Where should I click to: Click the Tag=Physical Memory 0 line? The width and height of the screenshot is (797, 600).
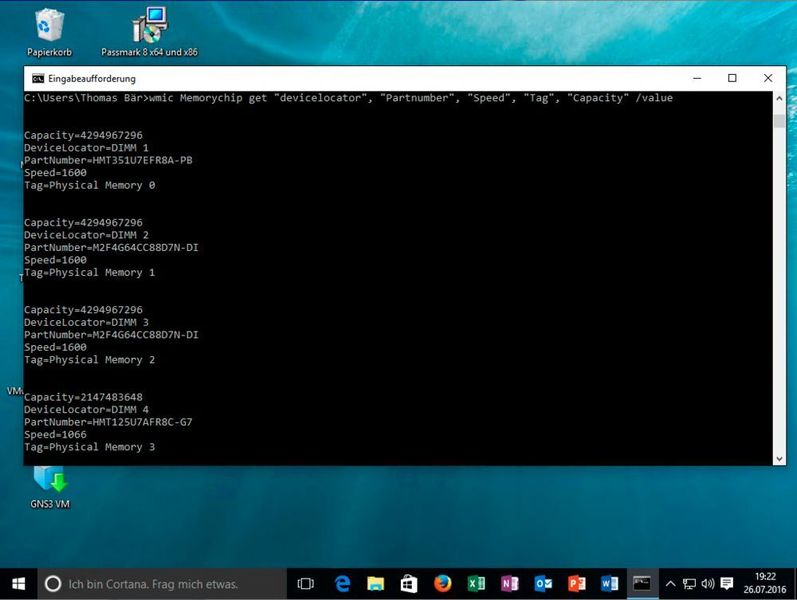pyautogui.click(x=89, y=185)
